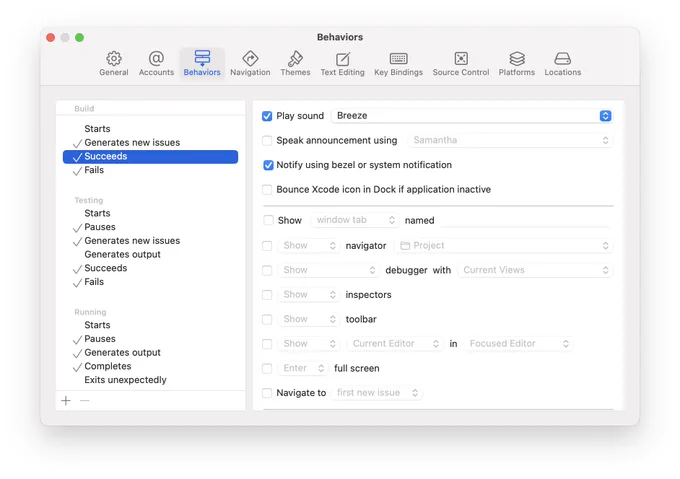Select Running Completes behavior
Screen dimensions: 680x479
pyautogui.click(x=150, y=366)
